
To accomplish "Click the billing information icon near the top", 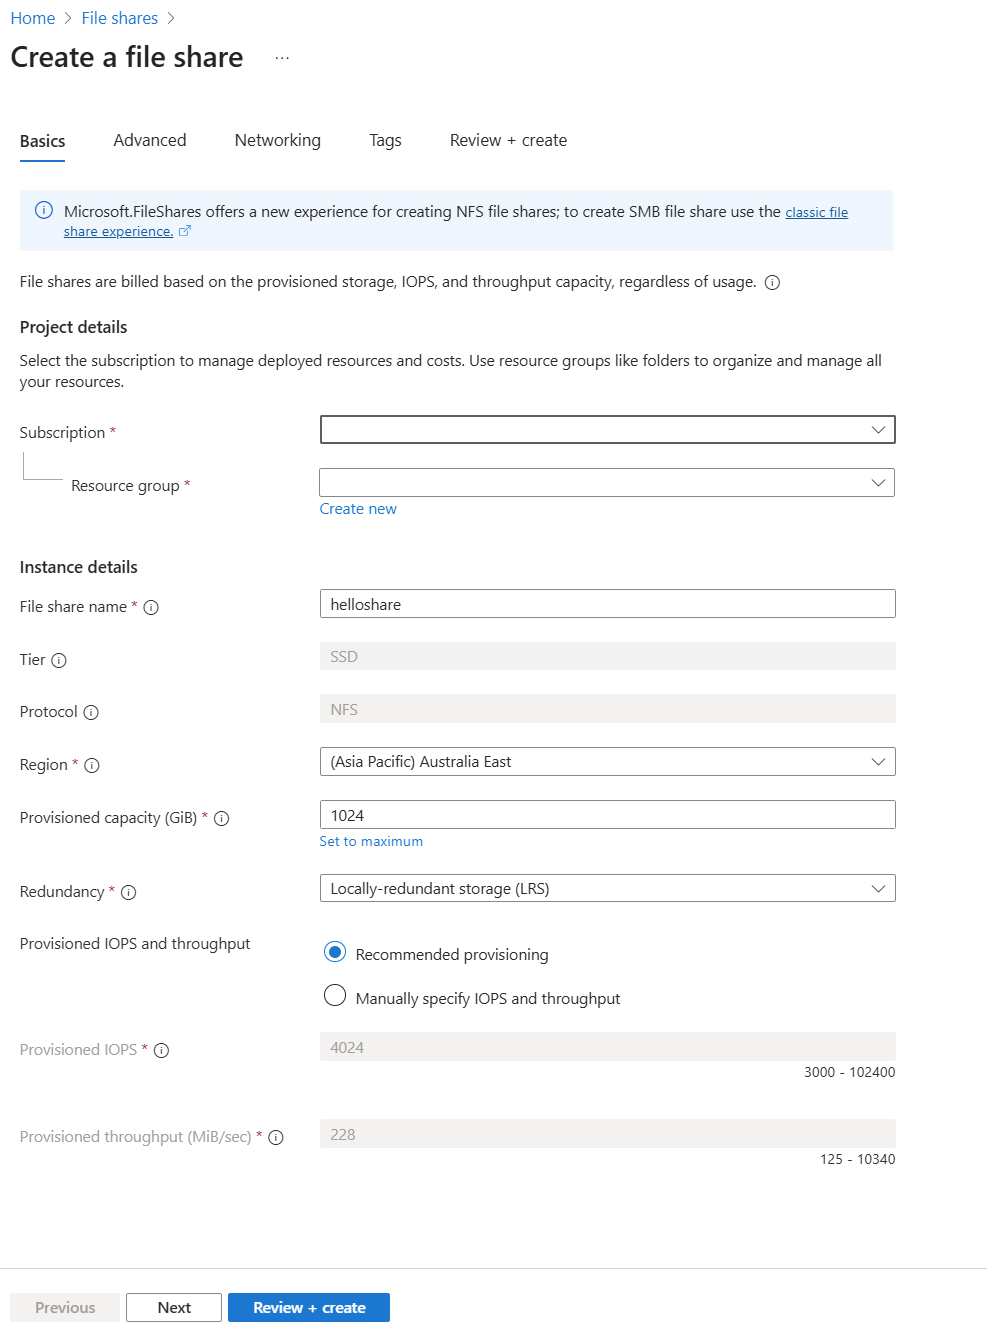I will pos(771,282).
